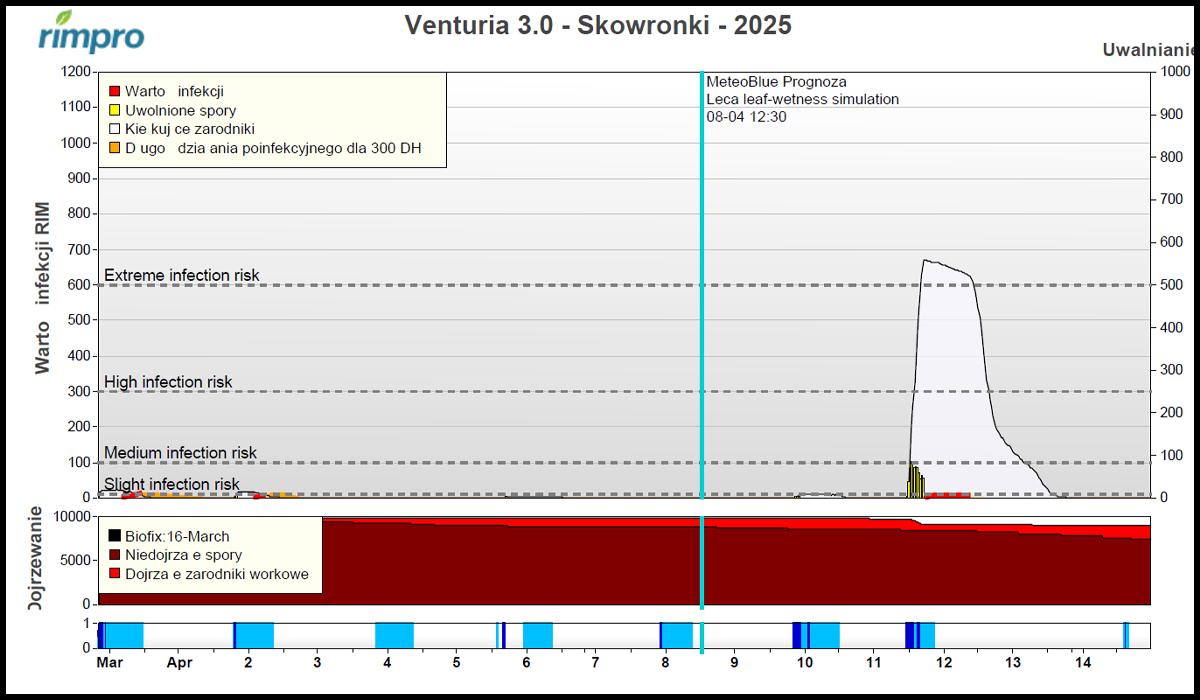Image resolution: width=1200 pixels, height=700 pixels.
Task: Select the High infection risk label
Action: click(x=168, y=382)
